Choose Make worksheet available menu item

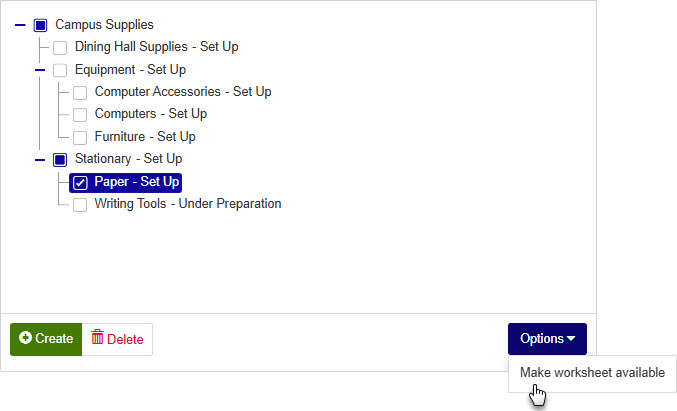point(592,373)
